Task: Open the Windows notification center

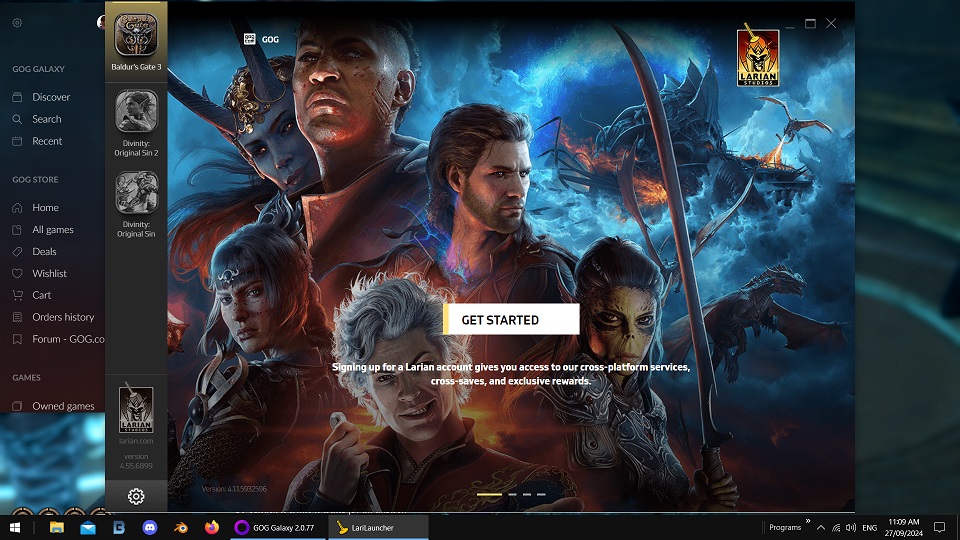Action: (x=939, y=527)
